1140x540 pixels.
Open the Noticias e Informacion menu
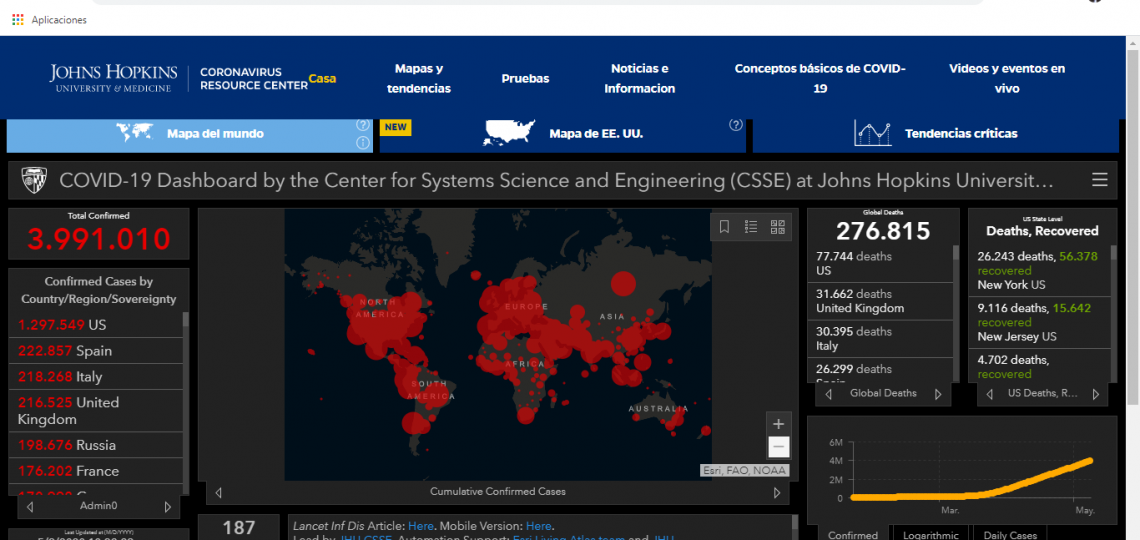pos(640,78)
